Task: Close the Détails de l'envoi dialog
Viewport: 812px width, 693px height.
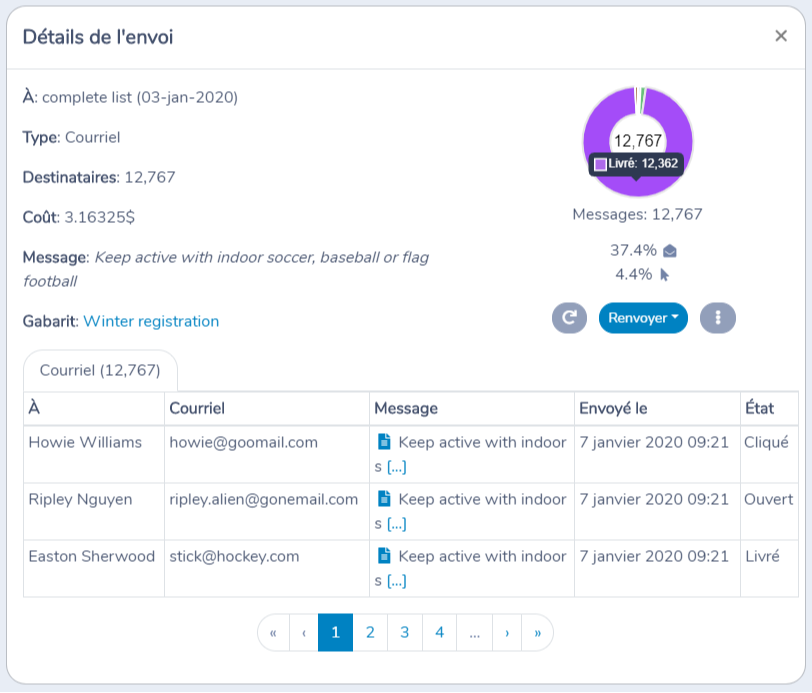Action: [x=780, y=36]
